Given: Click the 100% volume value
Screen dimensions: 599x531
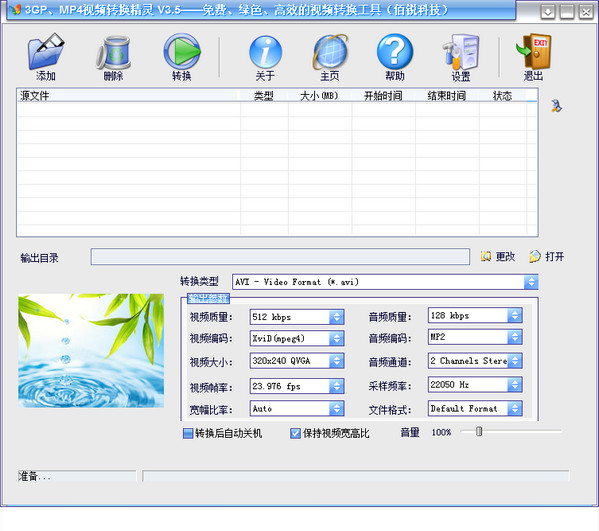Looking at the screenshot, I should click(x=441, y=432).
